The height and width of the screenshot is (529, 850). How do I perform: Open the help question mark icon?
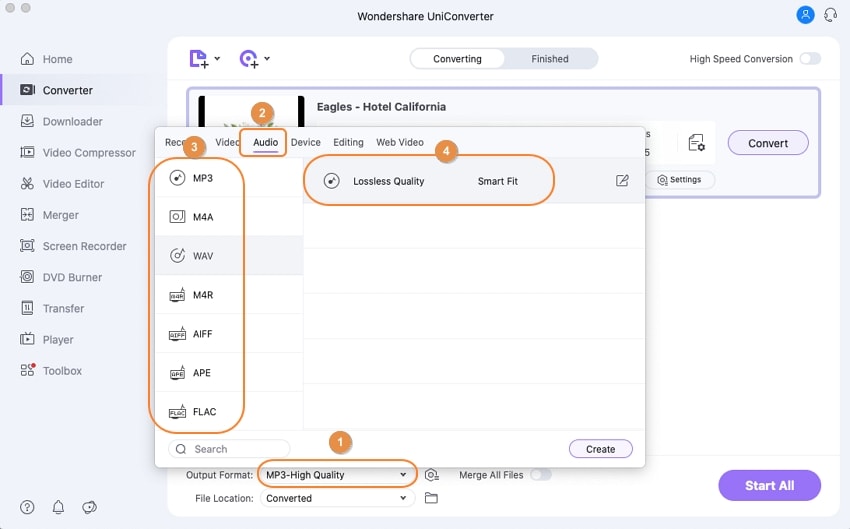point(27,507)
